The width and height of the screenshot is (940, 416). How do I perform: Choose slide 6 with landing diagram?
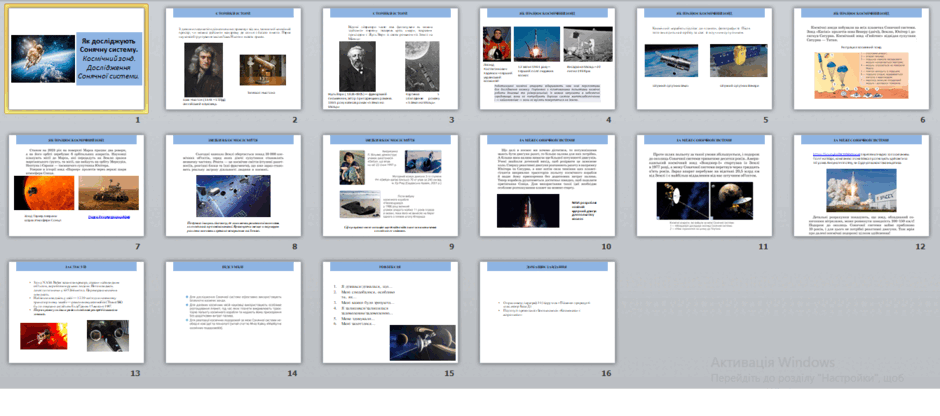coord(861,59)
